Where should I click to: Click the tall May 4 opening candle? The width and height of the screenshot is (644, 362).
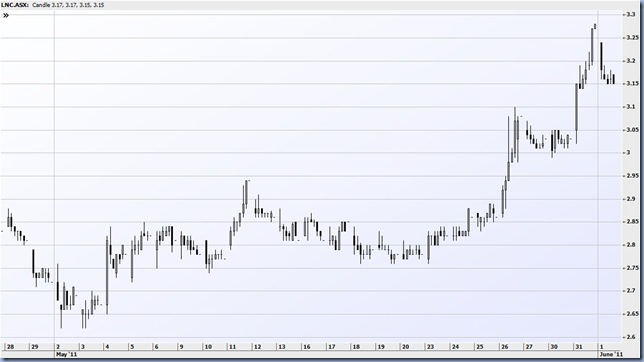pyautogui.click(x=107, y=275)
